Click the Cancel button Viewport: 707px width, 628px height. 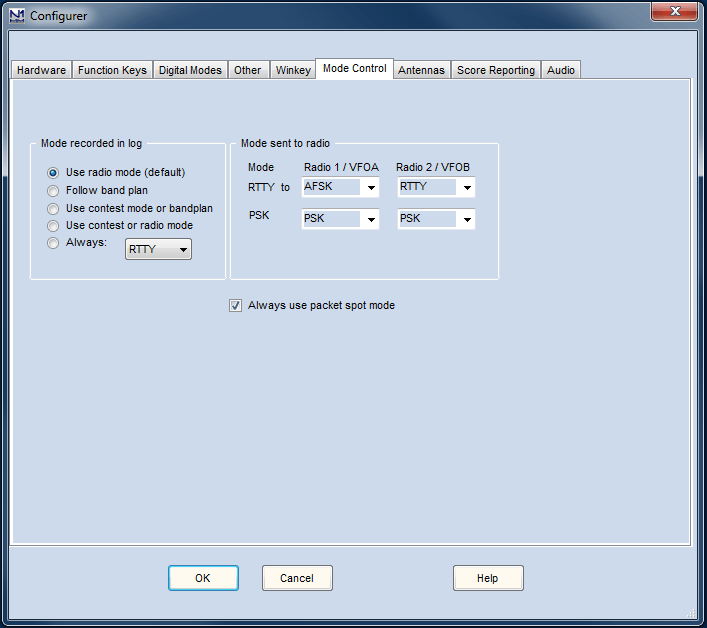[297, 578]
